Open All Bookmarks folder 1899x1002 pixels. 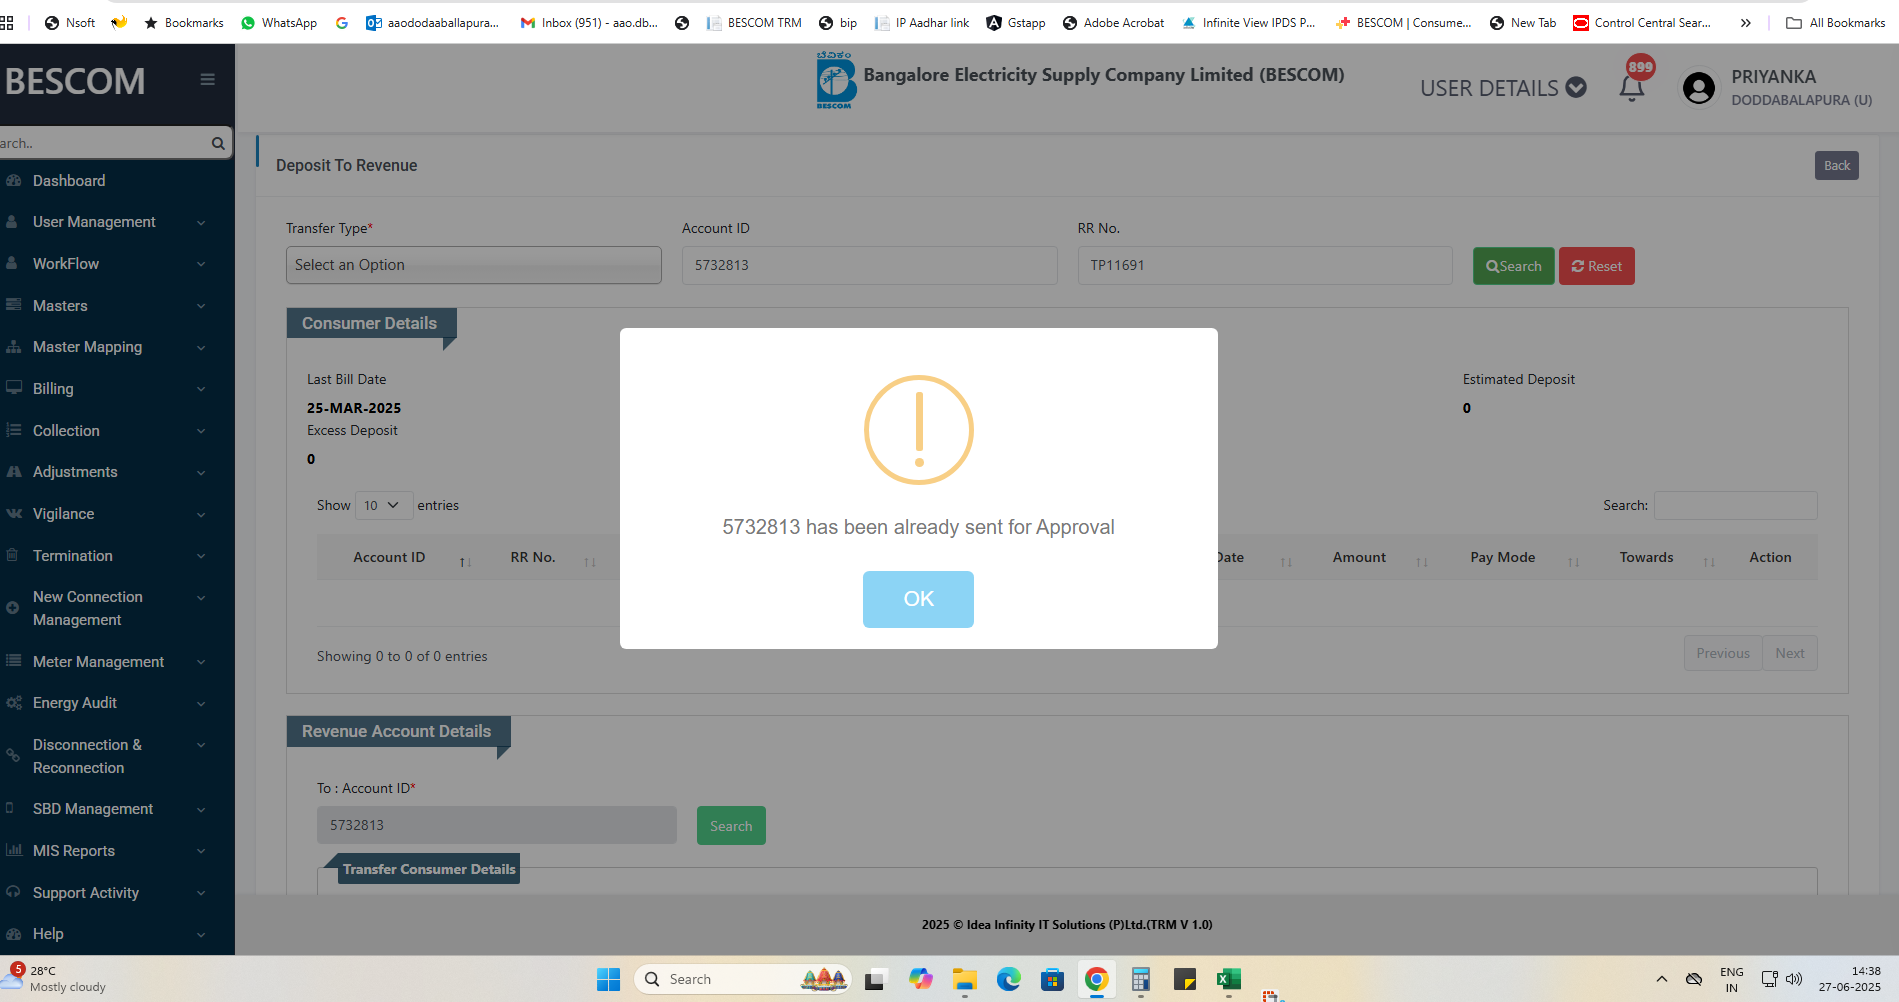coord(1836,22)
